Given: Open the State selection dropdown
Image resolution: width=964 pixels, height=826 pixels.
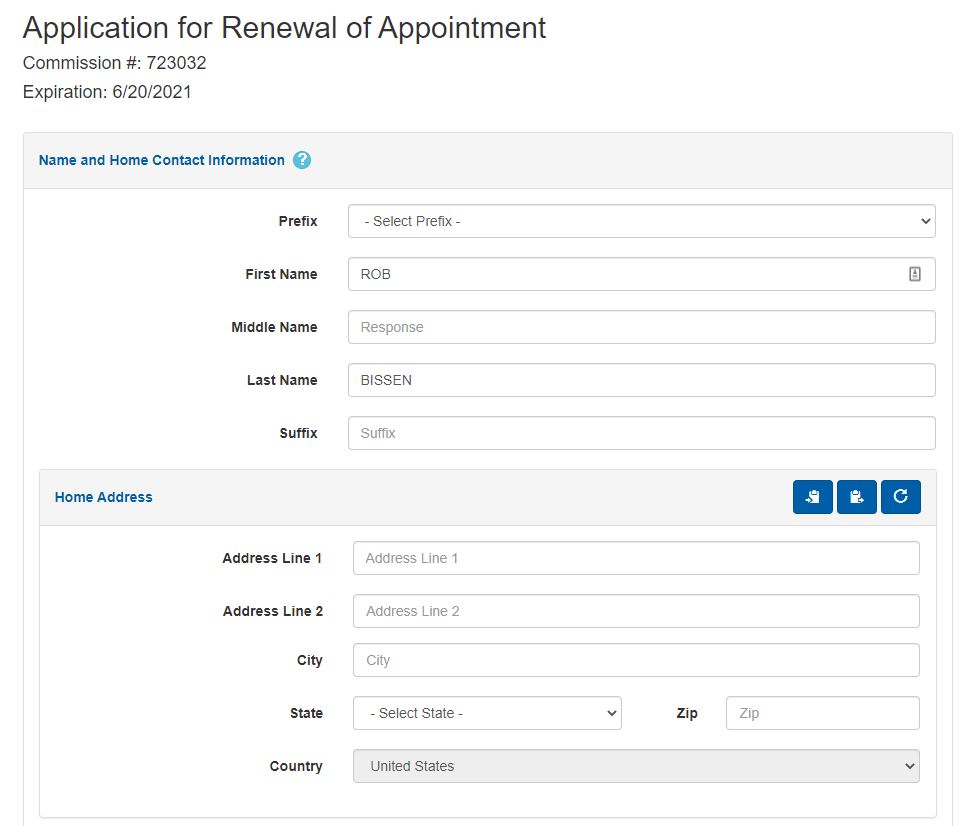Looking at the screenshot, I should click(x=487, y=713).
